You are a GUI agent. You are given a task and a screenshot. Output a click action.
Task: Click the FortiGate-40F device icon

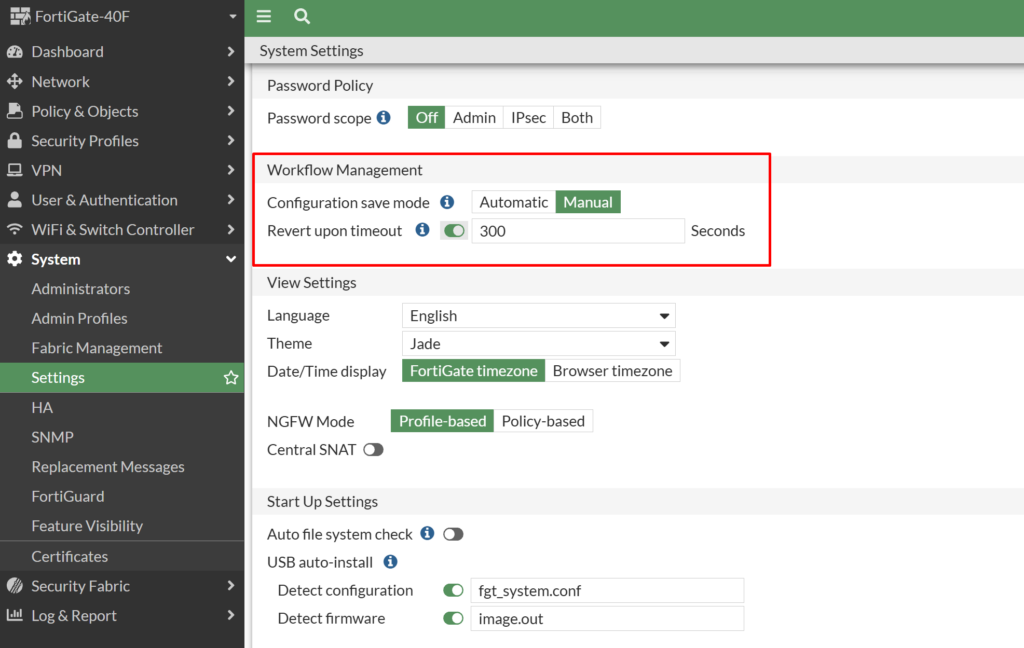tap(20, 16)
